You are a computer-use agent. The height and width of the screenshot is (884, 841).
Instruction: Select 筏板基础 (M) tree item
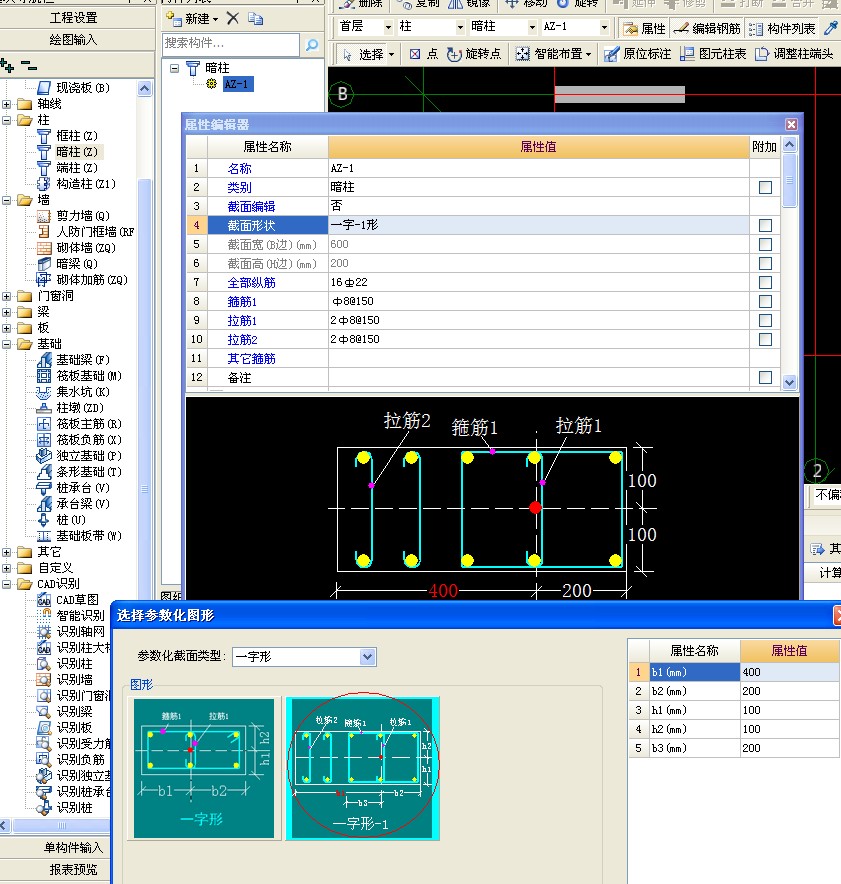88,376
